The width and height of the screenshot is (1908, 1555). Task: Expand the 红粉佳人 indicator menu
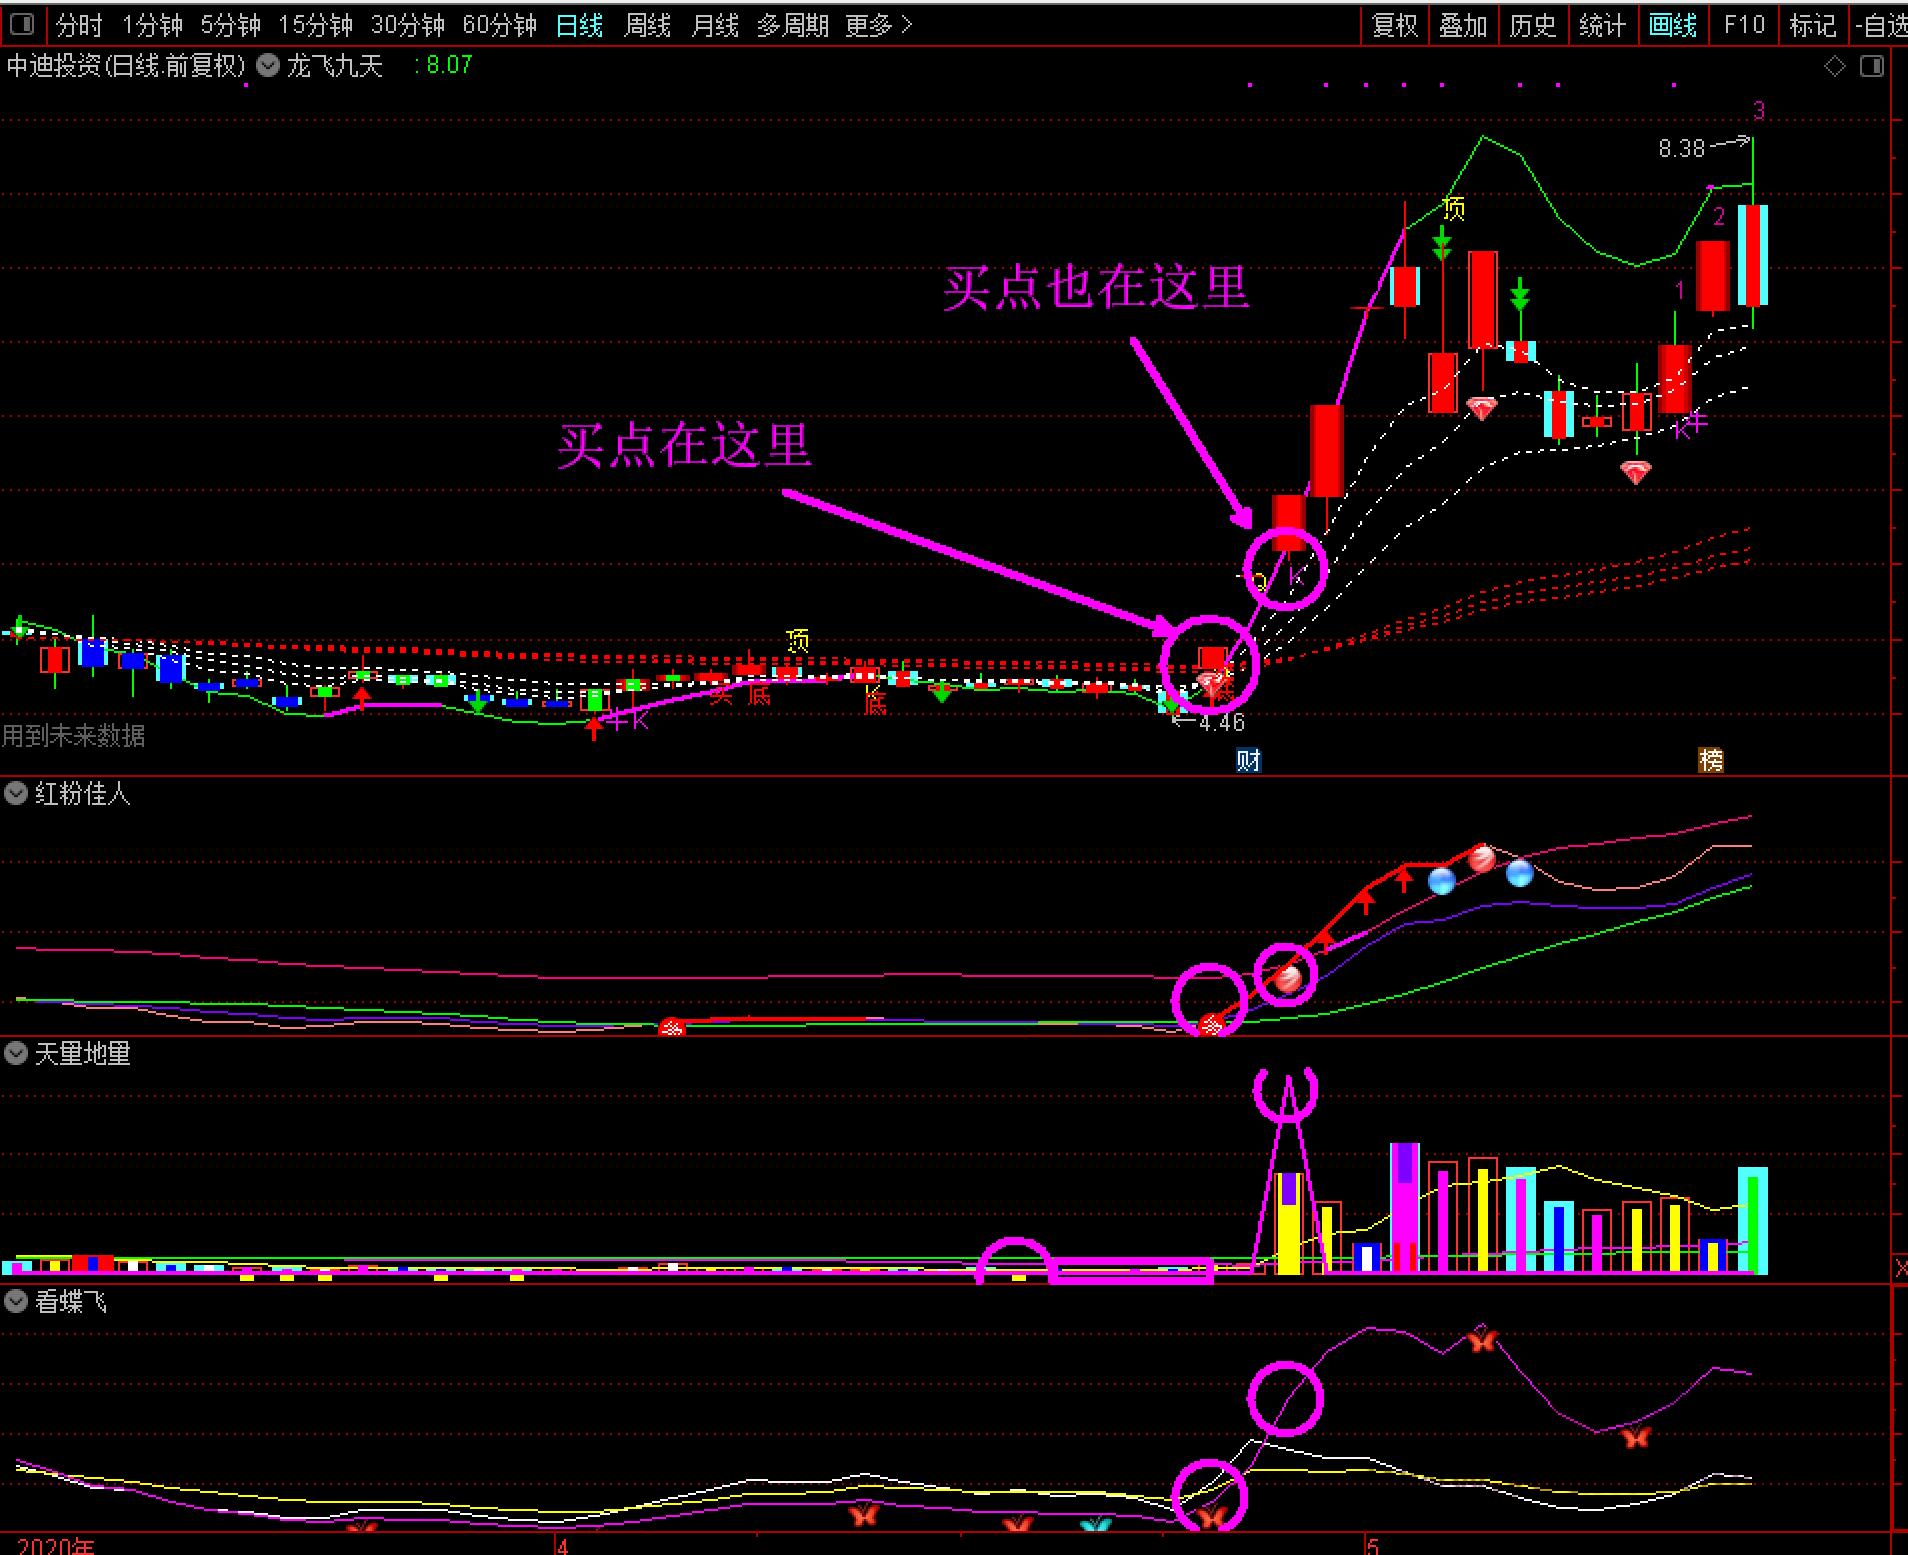click(16, 794)
